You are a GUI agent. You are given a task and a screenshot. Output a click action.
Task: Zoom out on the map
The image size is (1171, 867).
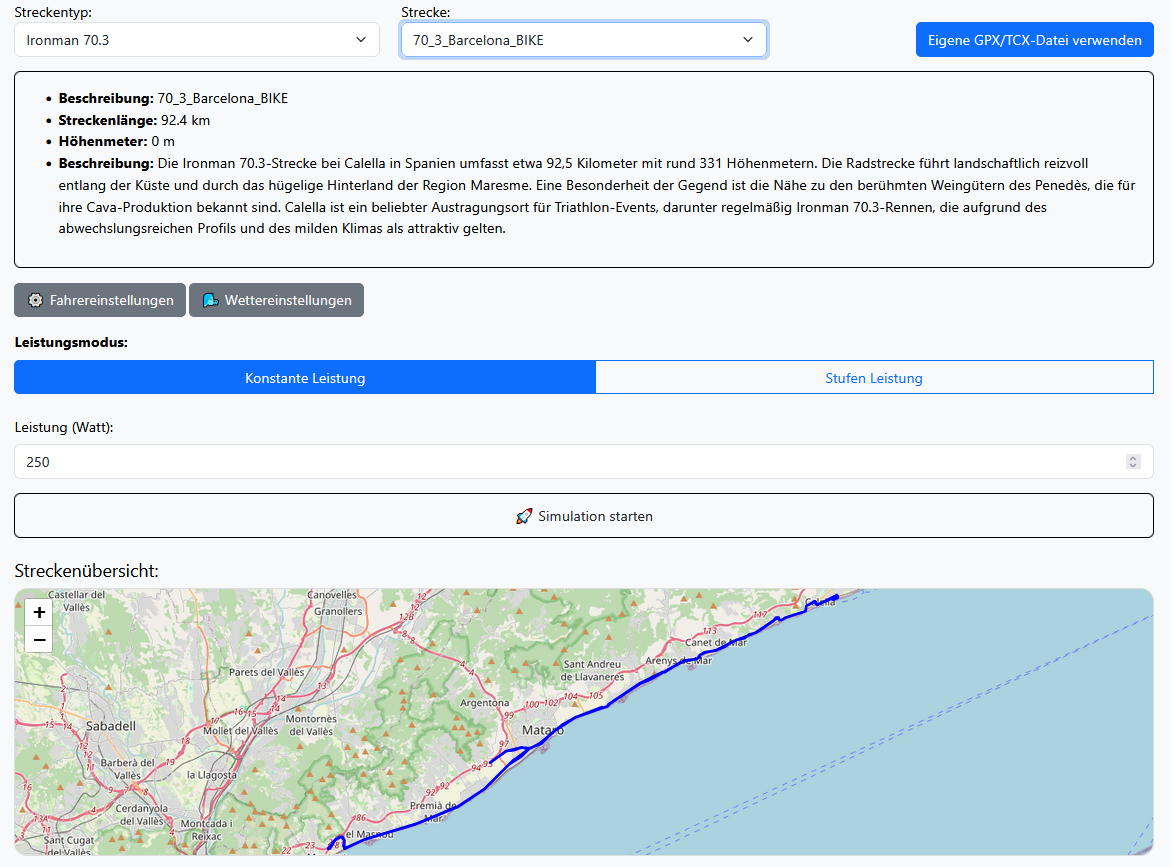pos(40,640)
